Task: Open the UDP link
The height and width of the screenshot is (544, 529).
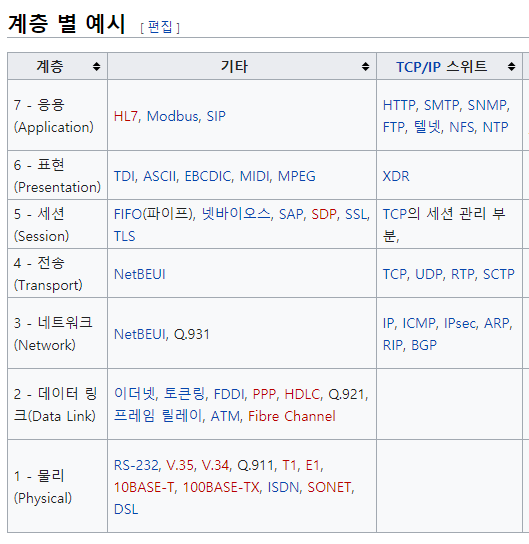Action: click(x=429, y=274)
